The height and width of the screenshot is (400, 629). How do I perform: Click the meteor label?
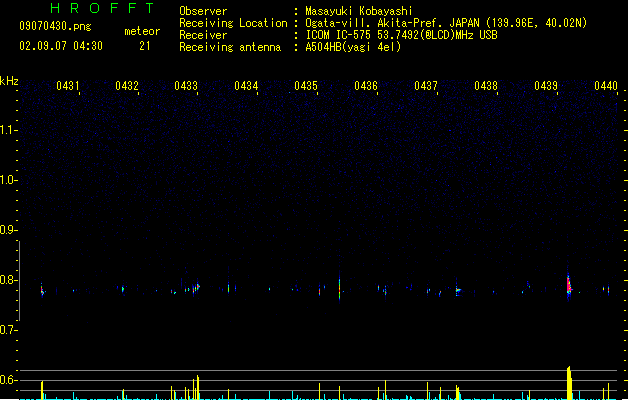(142, 31)
